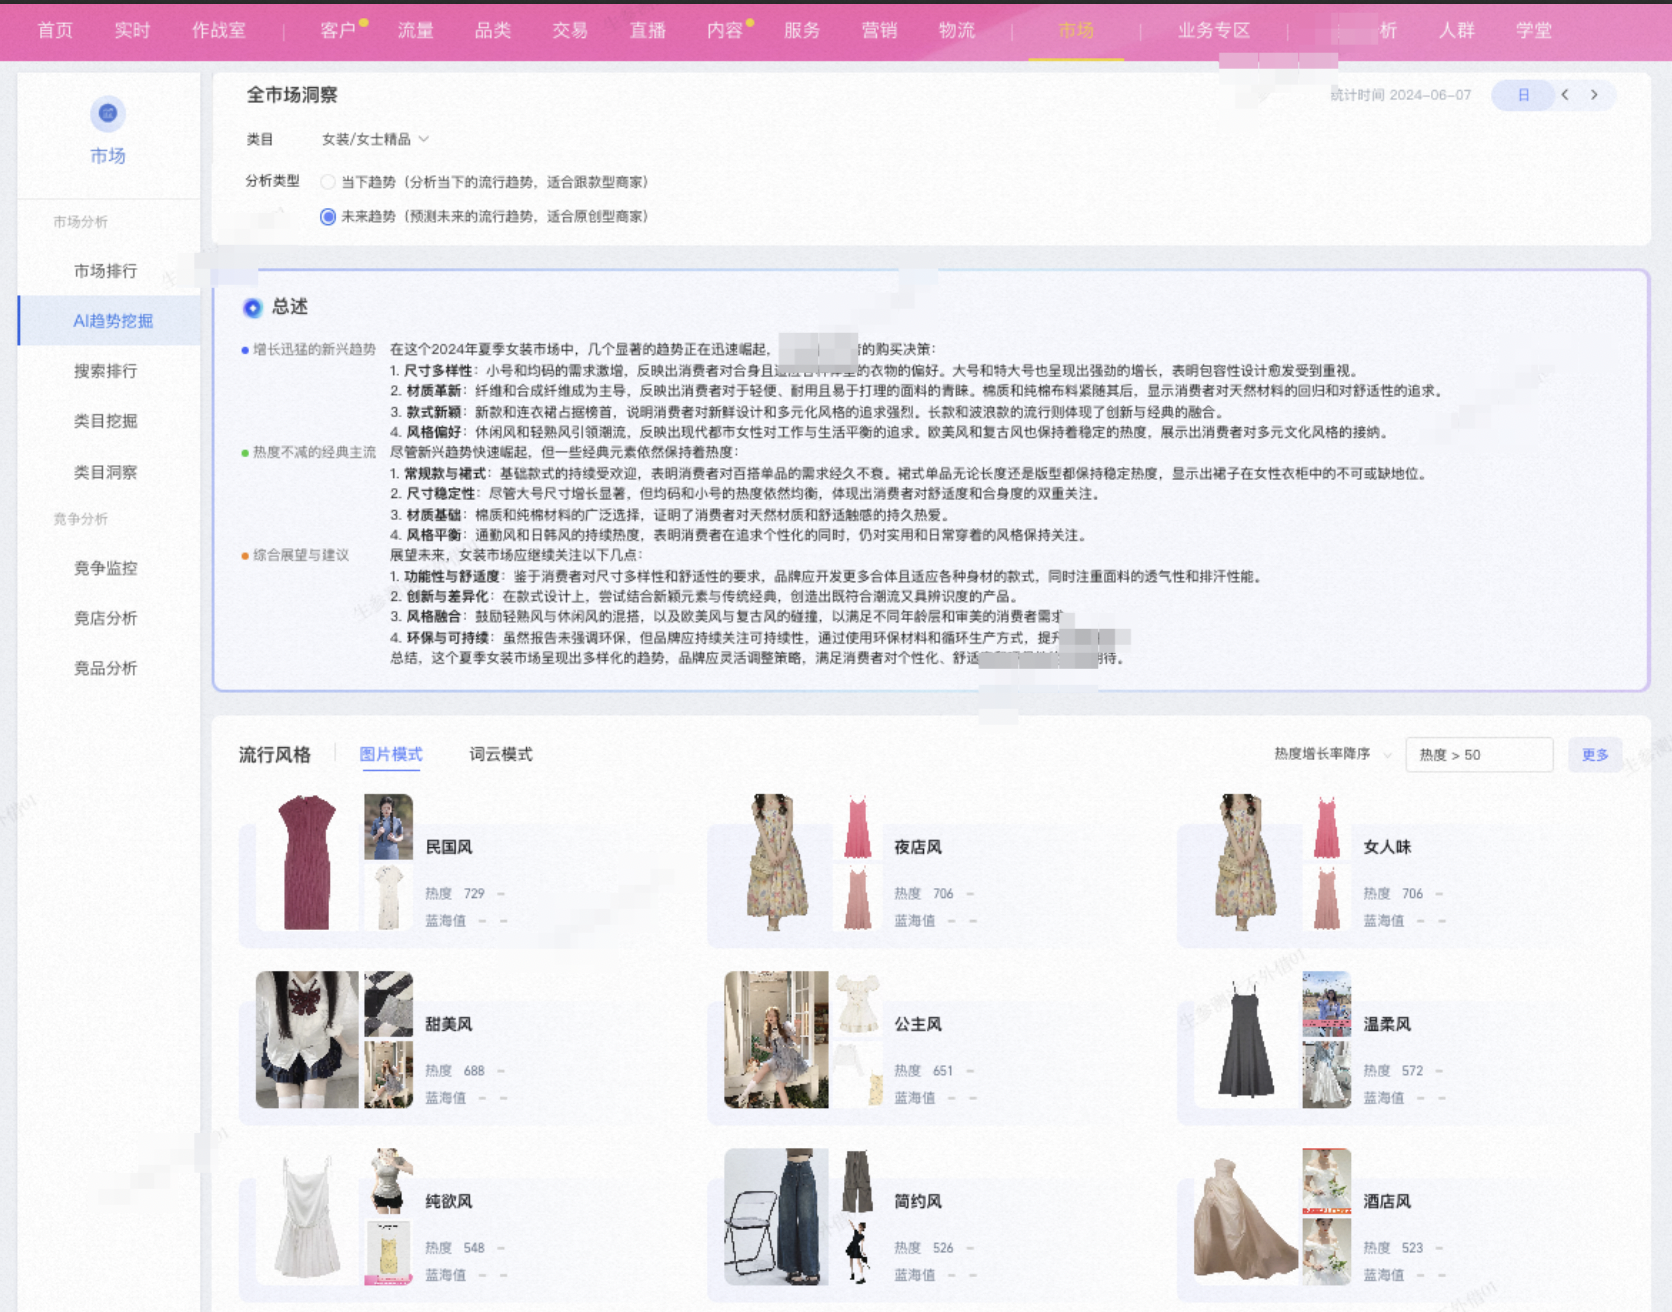Click the 增长迅猛的新兴趋势 summary heading
This screenshot has width=1672, height=1312.
pyautogui.click(x=314, y=349)
